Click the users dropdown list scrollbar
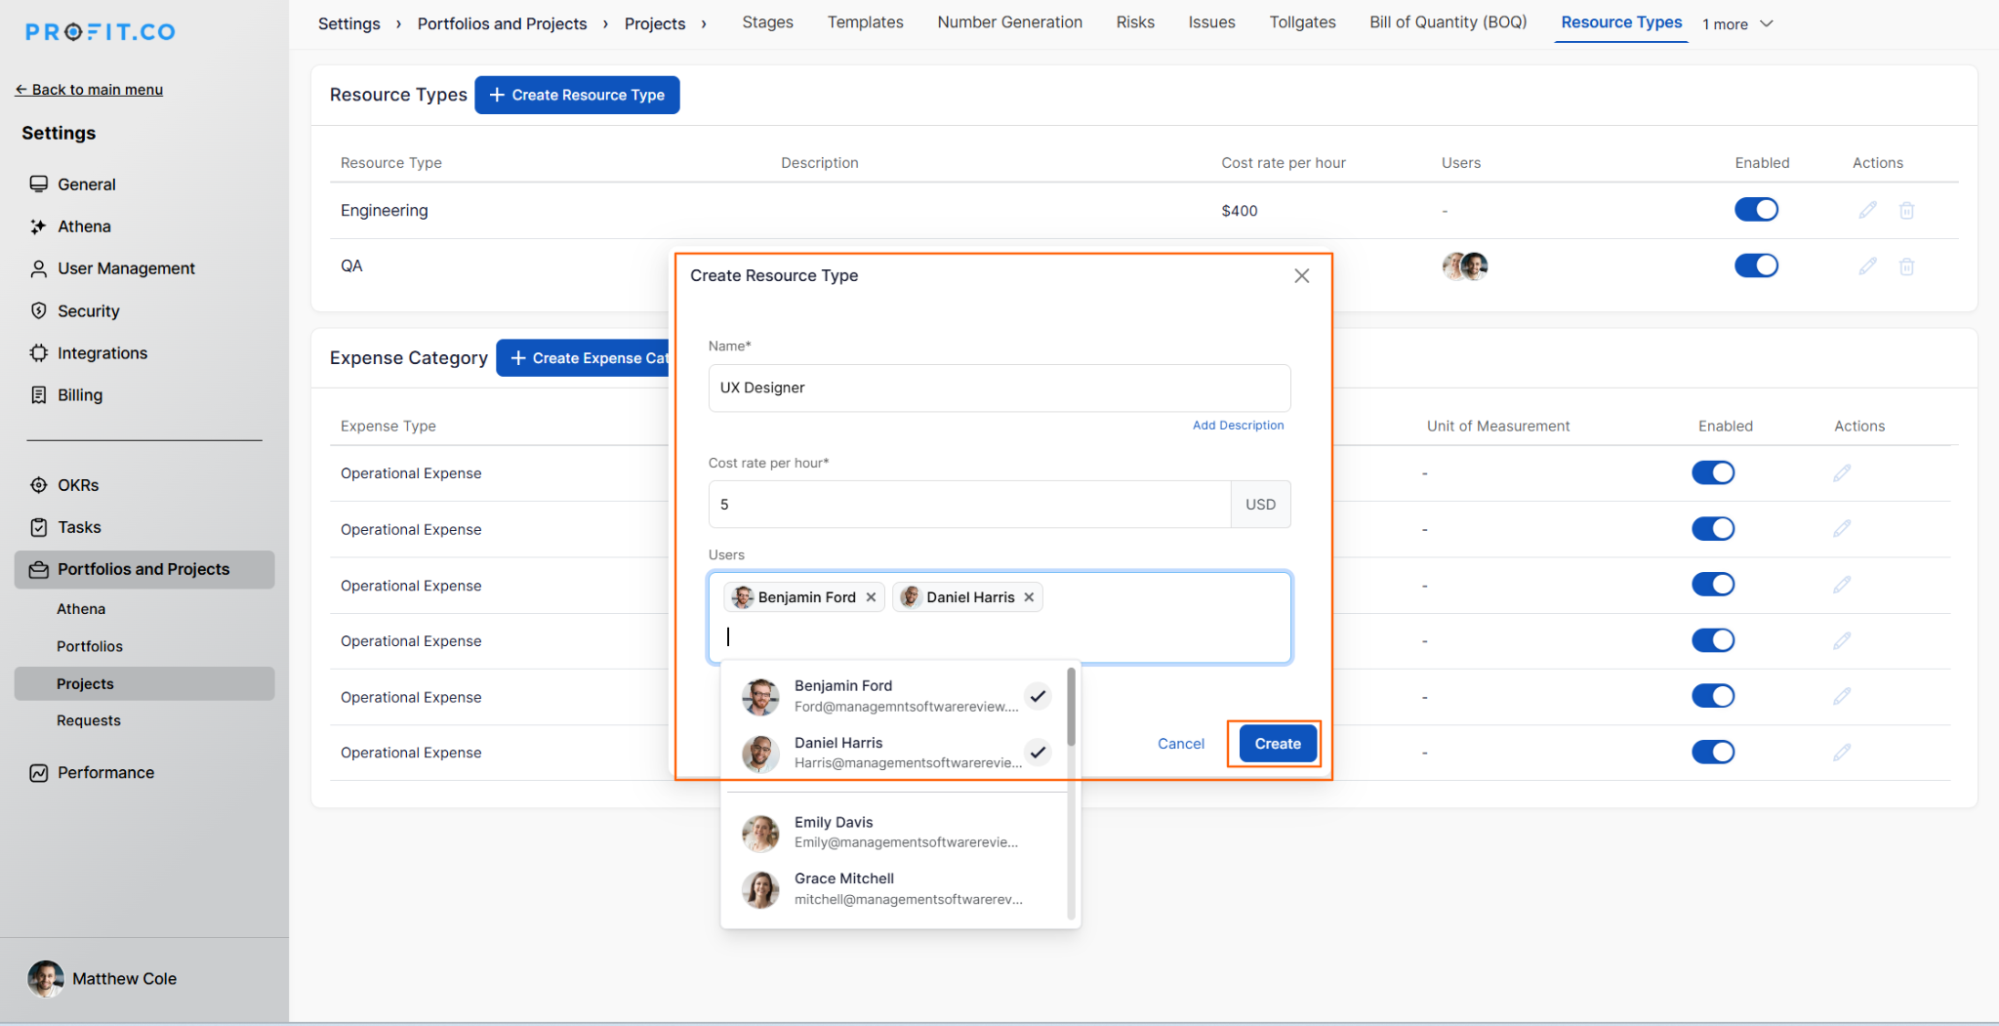This screenshot has height=1026, width=1999. (1071, 708)
